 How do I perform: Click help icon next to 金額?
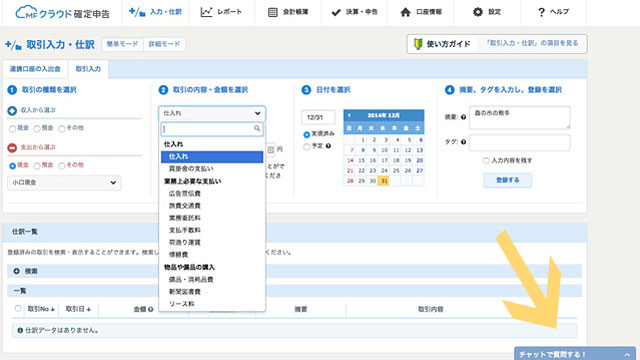coord(151,310)
